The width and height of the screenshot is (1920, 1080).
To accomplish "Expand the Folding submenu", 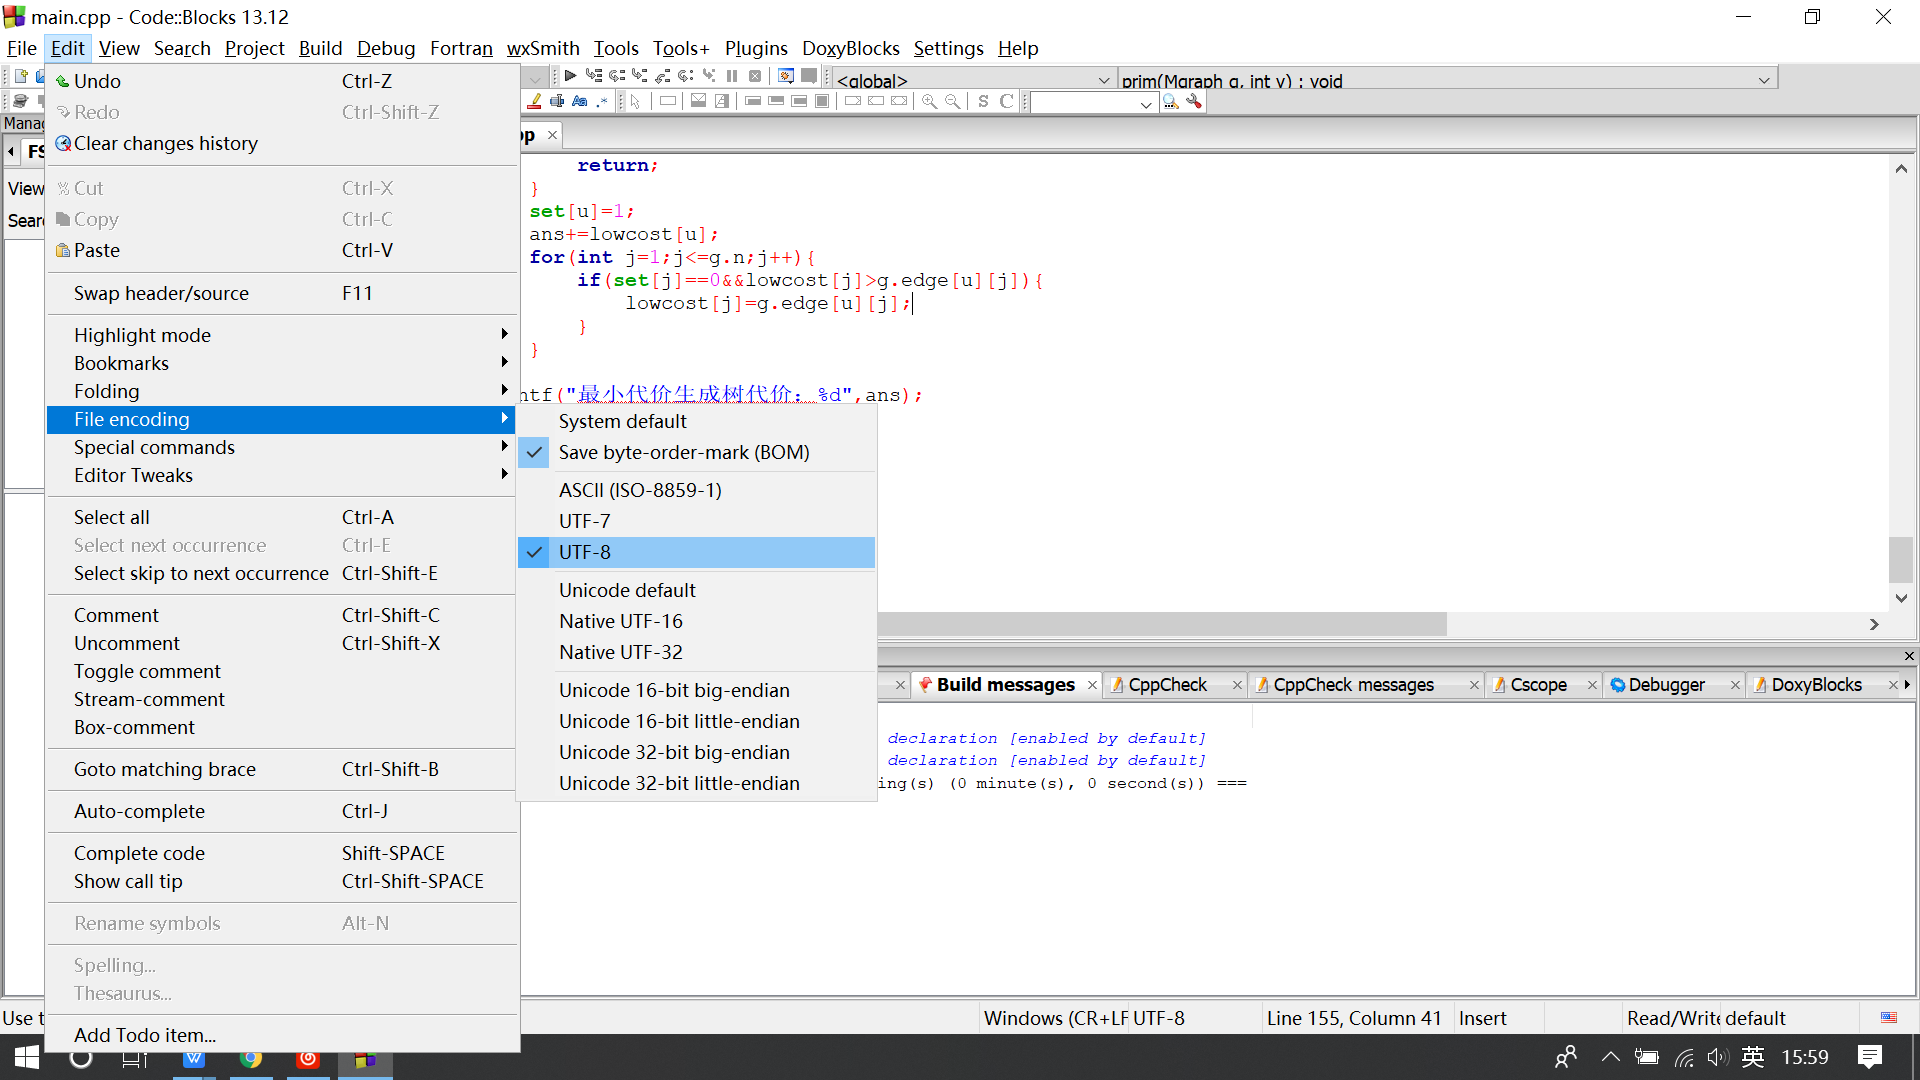I will pos(281,391).
